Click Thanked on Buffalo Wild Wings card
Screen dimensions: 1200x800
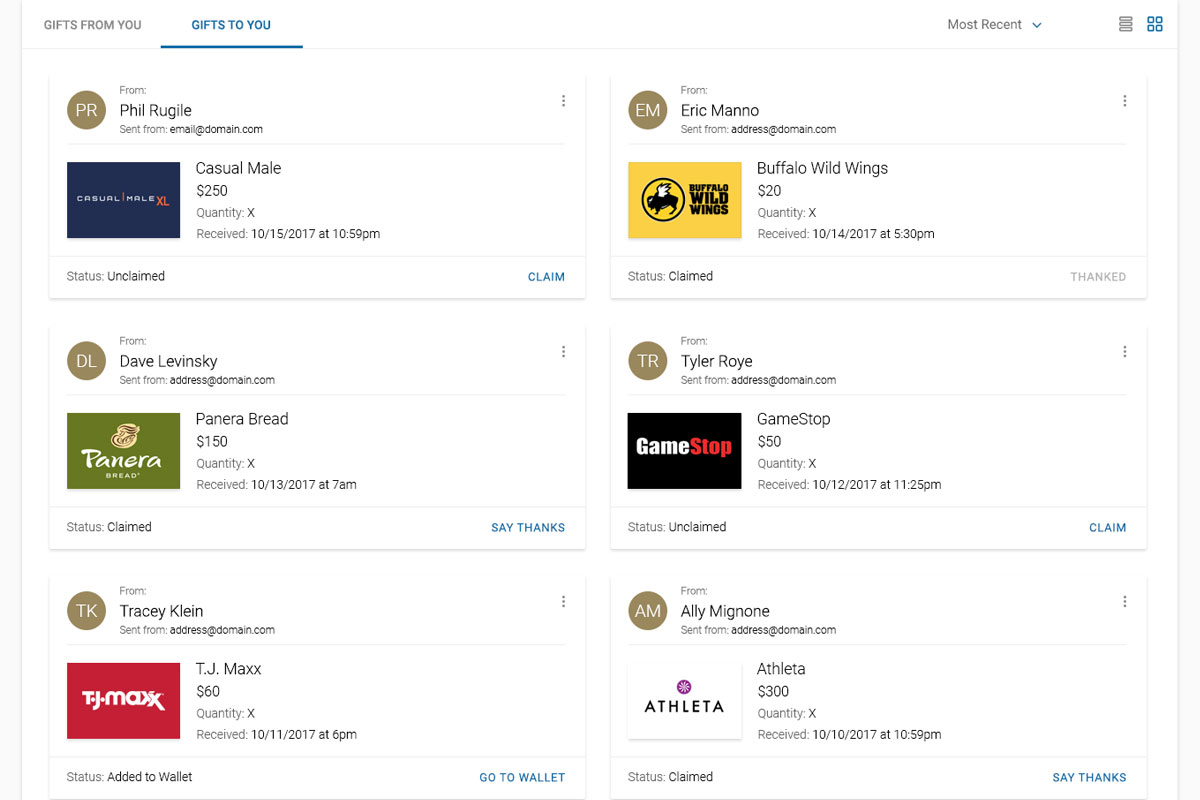[1098, 277]
